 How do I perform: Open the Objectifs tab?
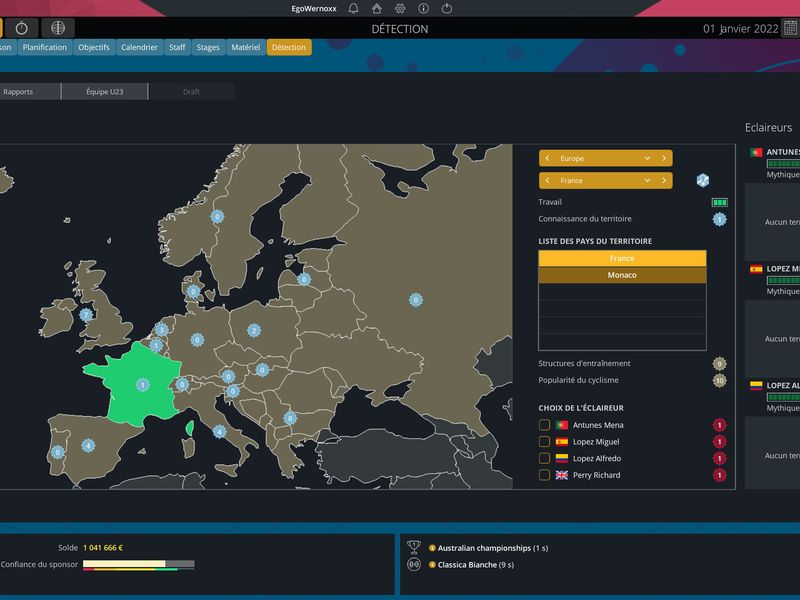tap(94, 47)
